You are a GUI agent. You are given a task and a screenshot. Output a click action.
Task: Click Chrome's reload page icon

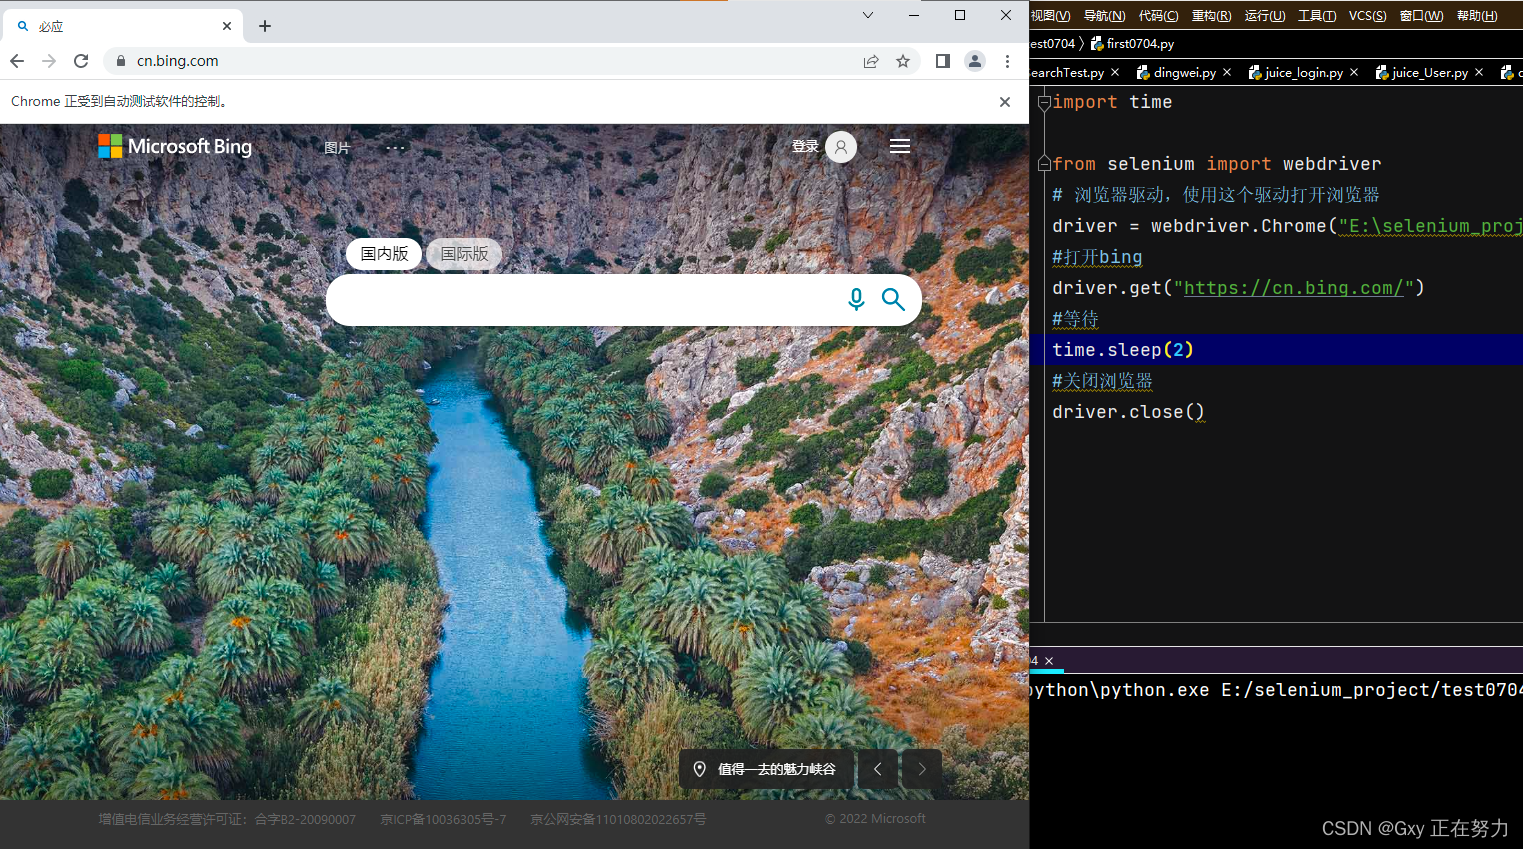(81, 60)
